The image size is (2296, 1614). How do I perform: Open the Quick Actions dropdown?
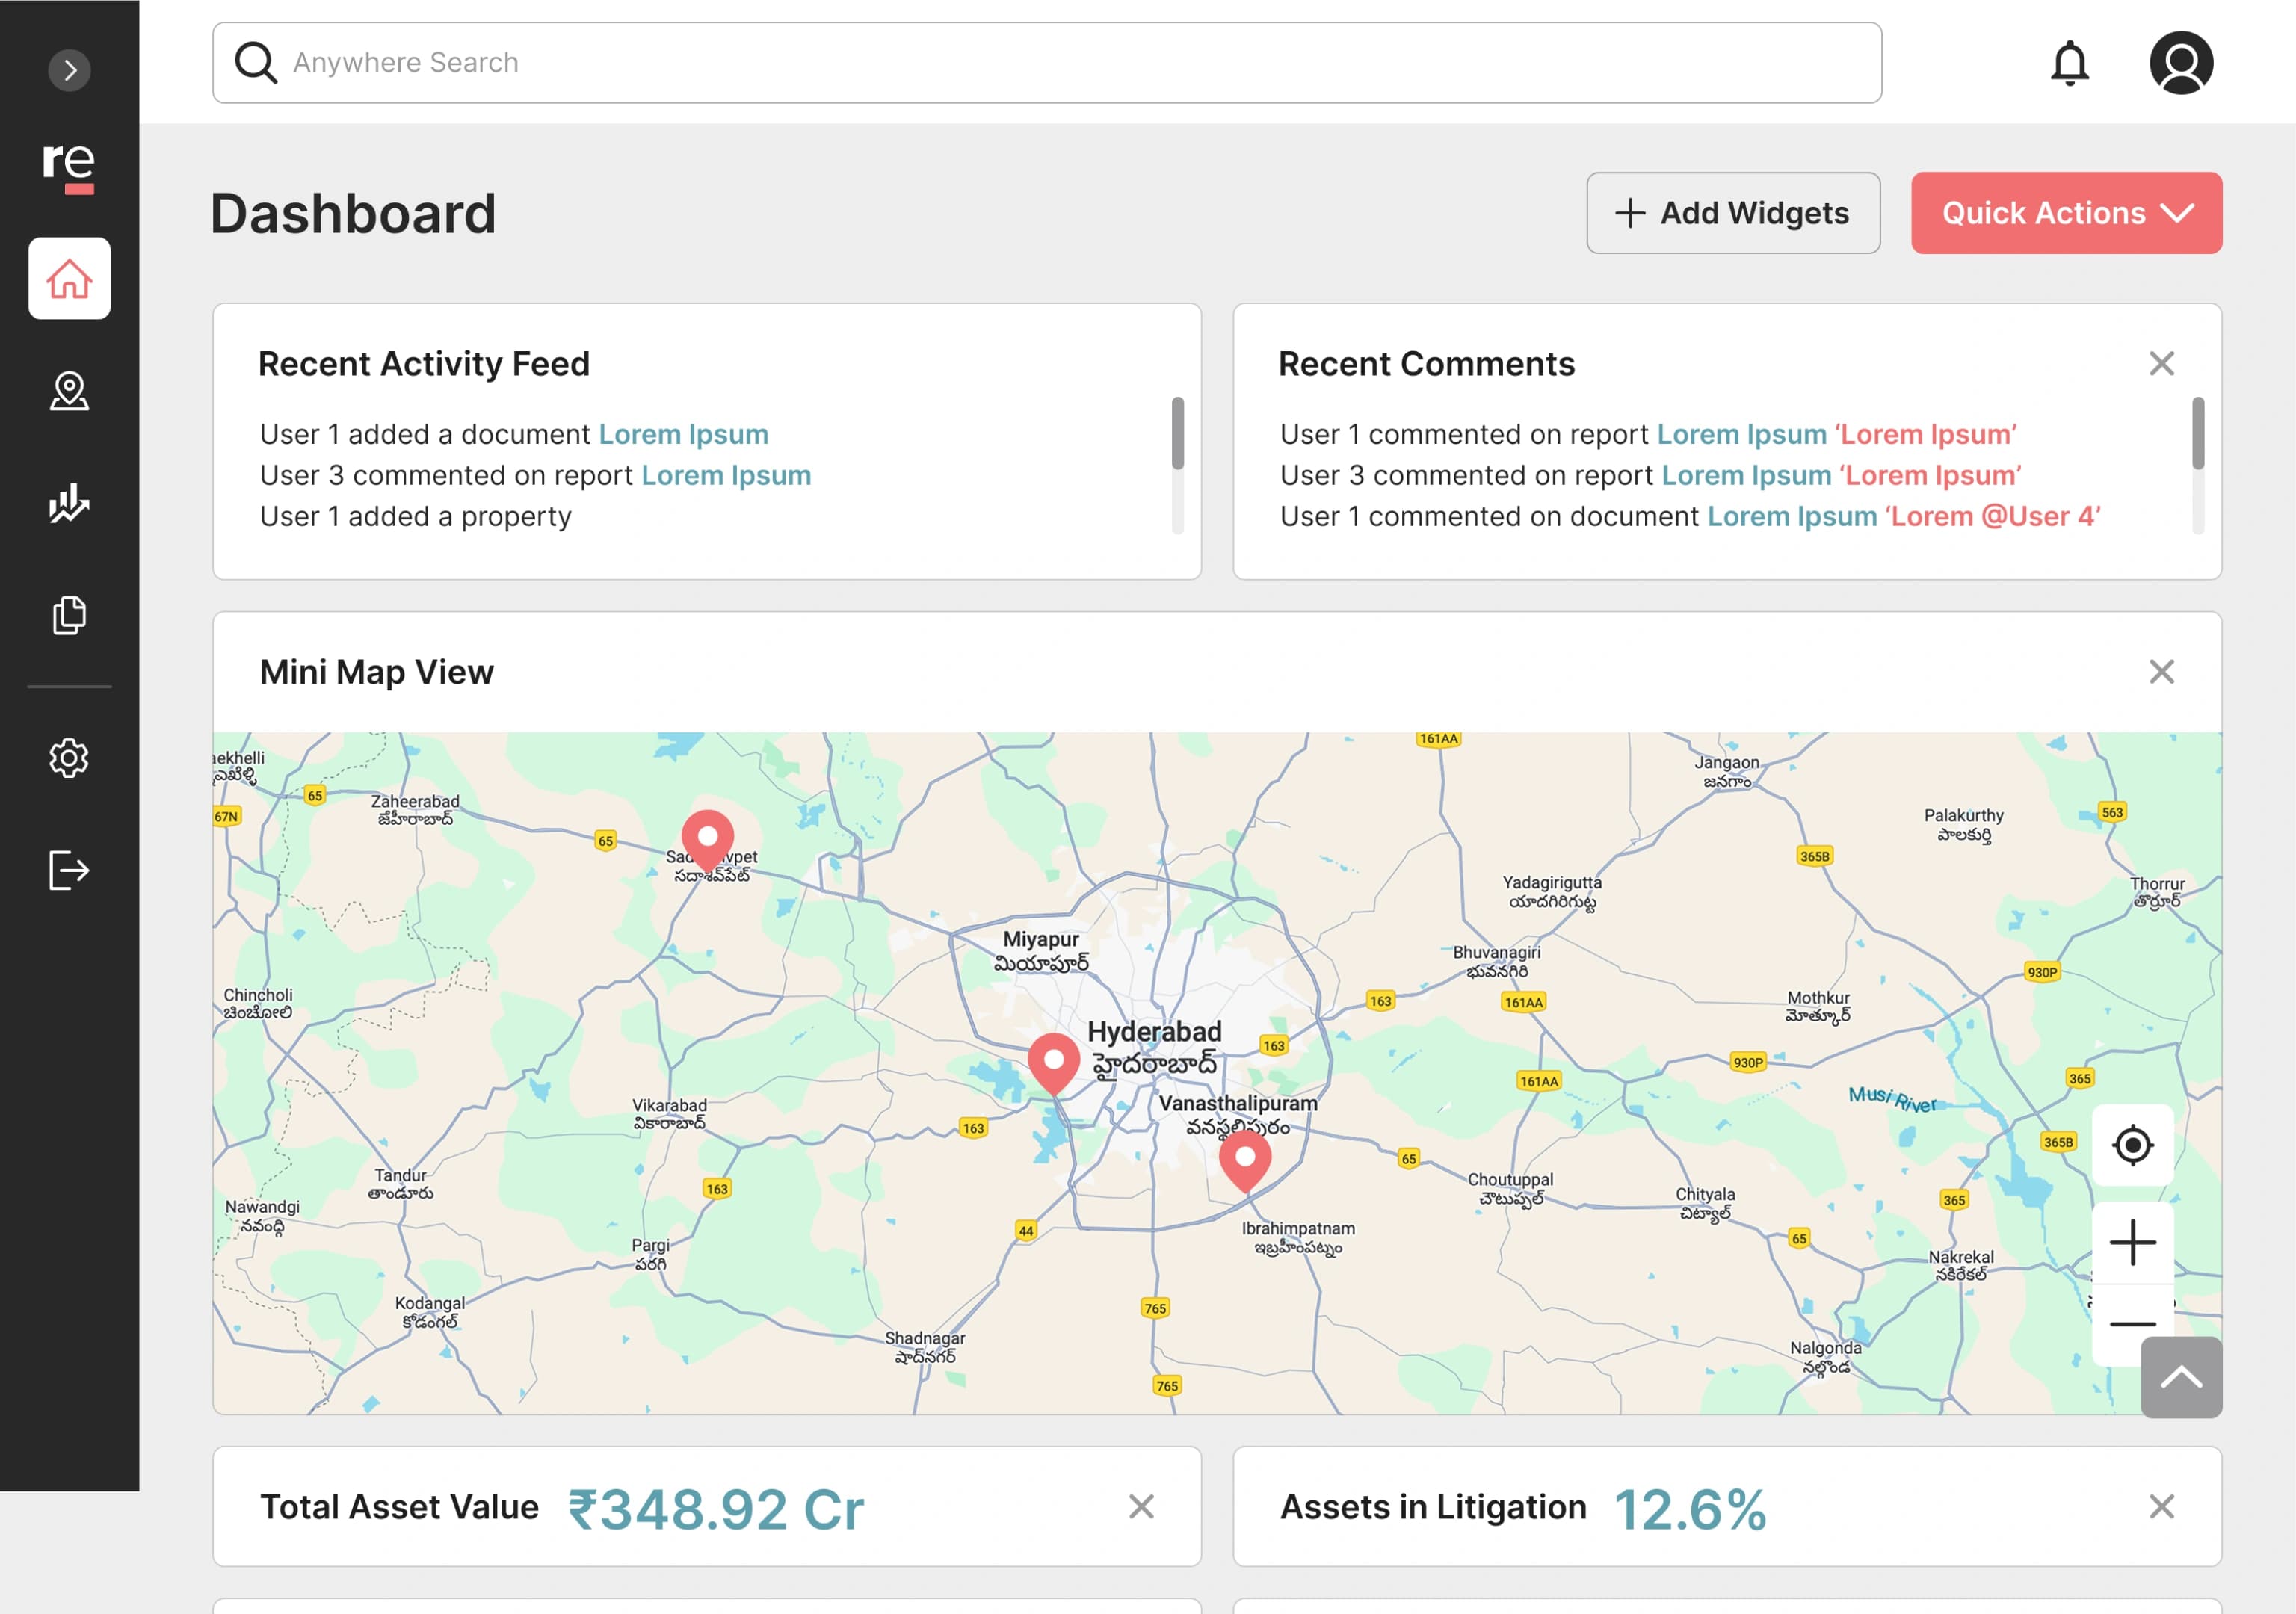tap(2066, 213)
